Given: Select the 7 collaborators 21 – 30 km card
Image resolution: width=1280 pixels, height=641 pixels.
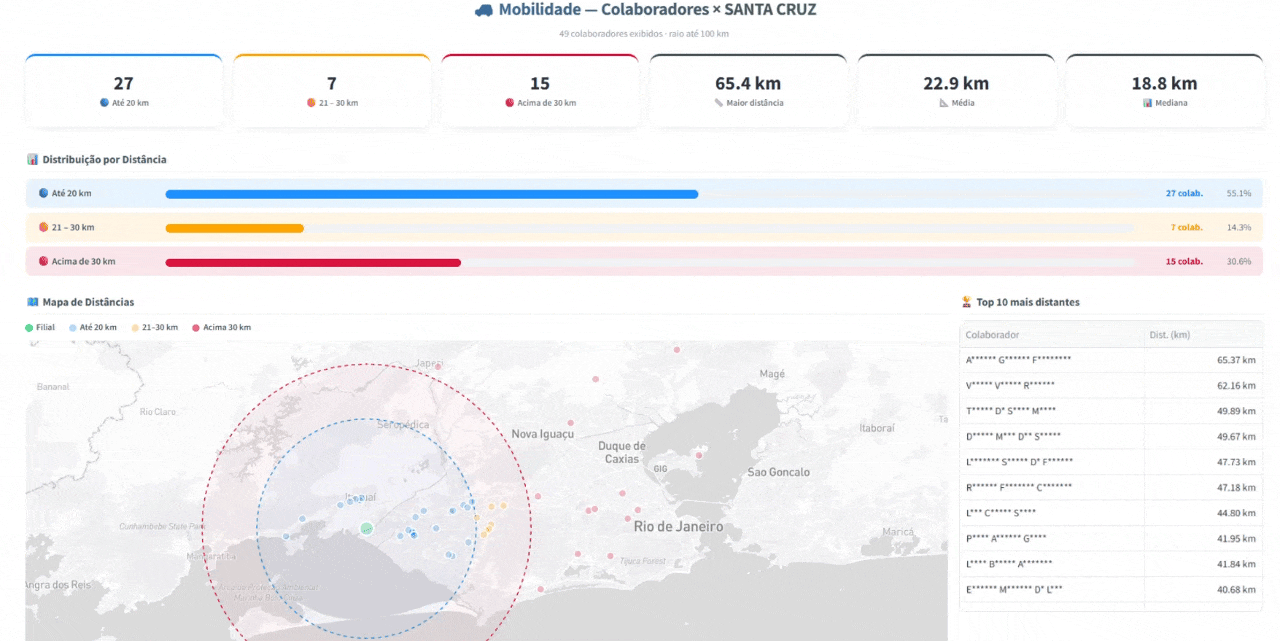Looking at the screenshot, I should pyautogui.click(x=331, y=91).
